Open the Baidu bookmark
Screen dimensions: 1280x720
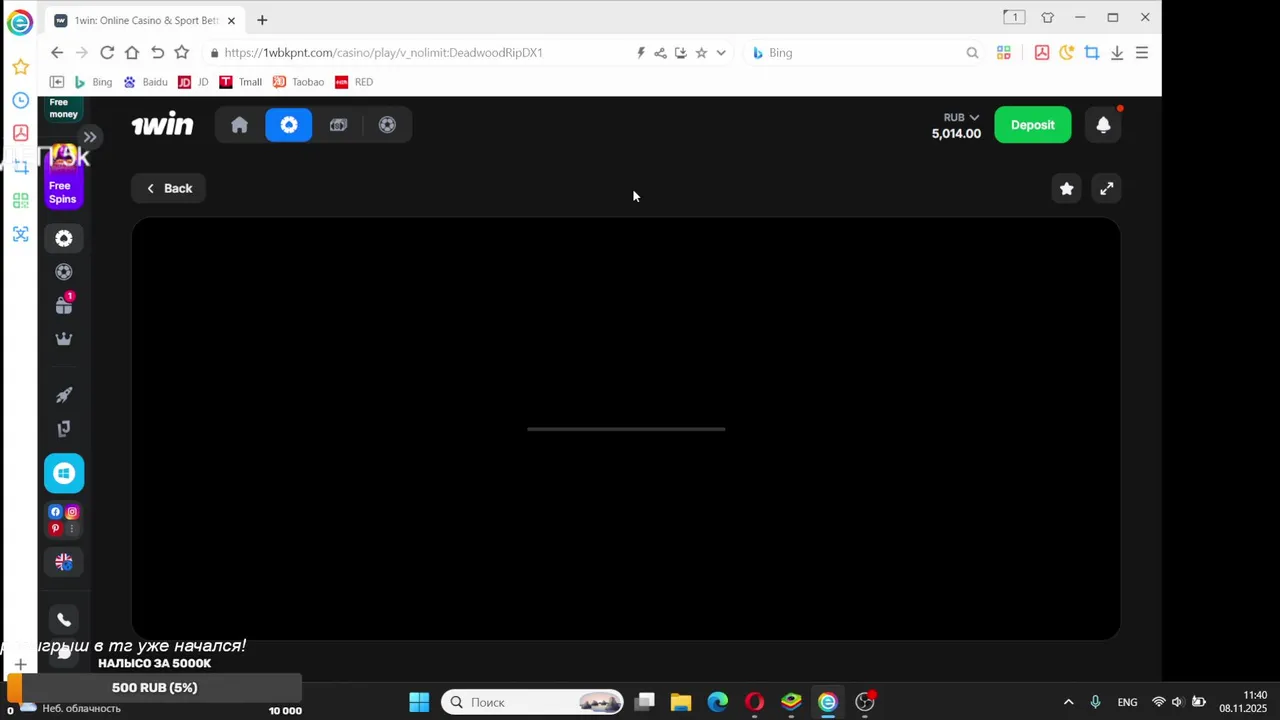[146, 82]
